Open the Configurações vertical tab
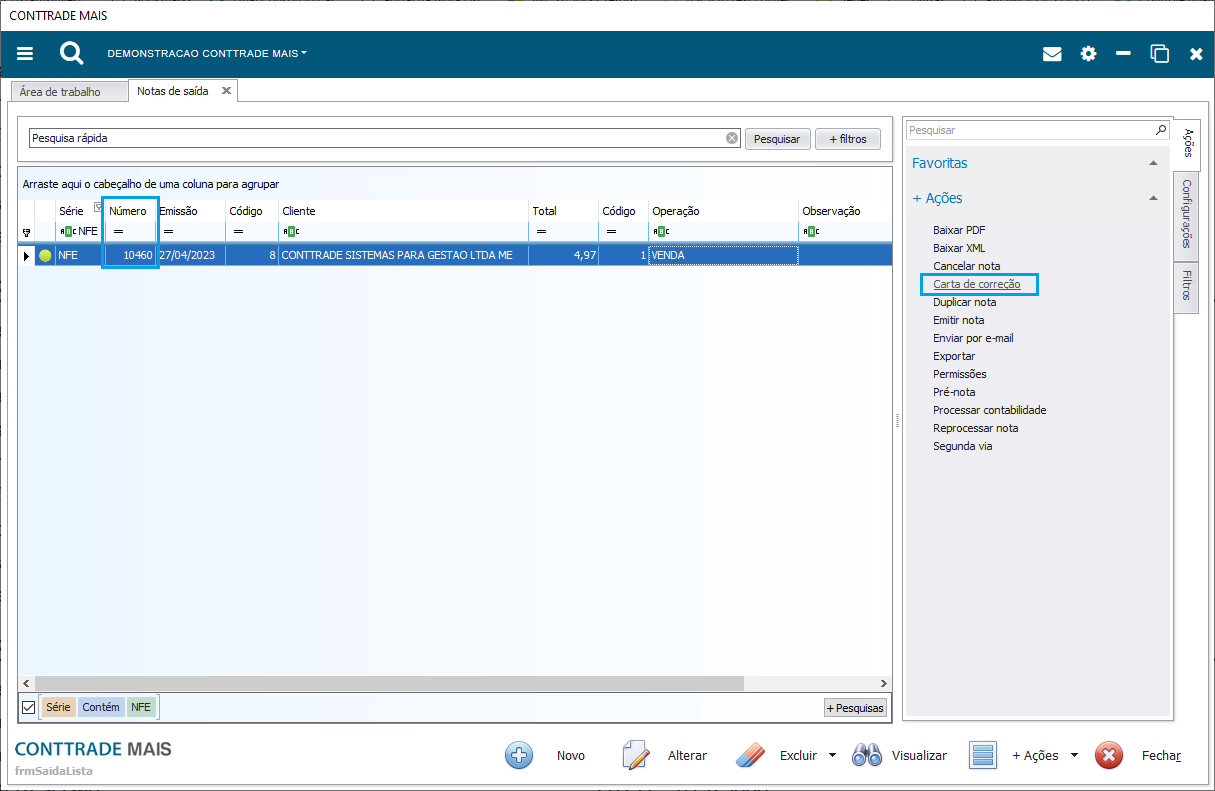Screen dimensions: 1215x791 click(1186, 214)
